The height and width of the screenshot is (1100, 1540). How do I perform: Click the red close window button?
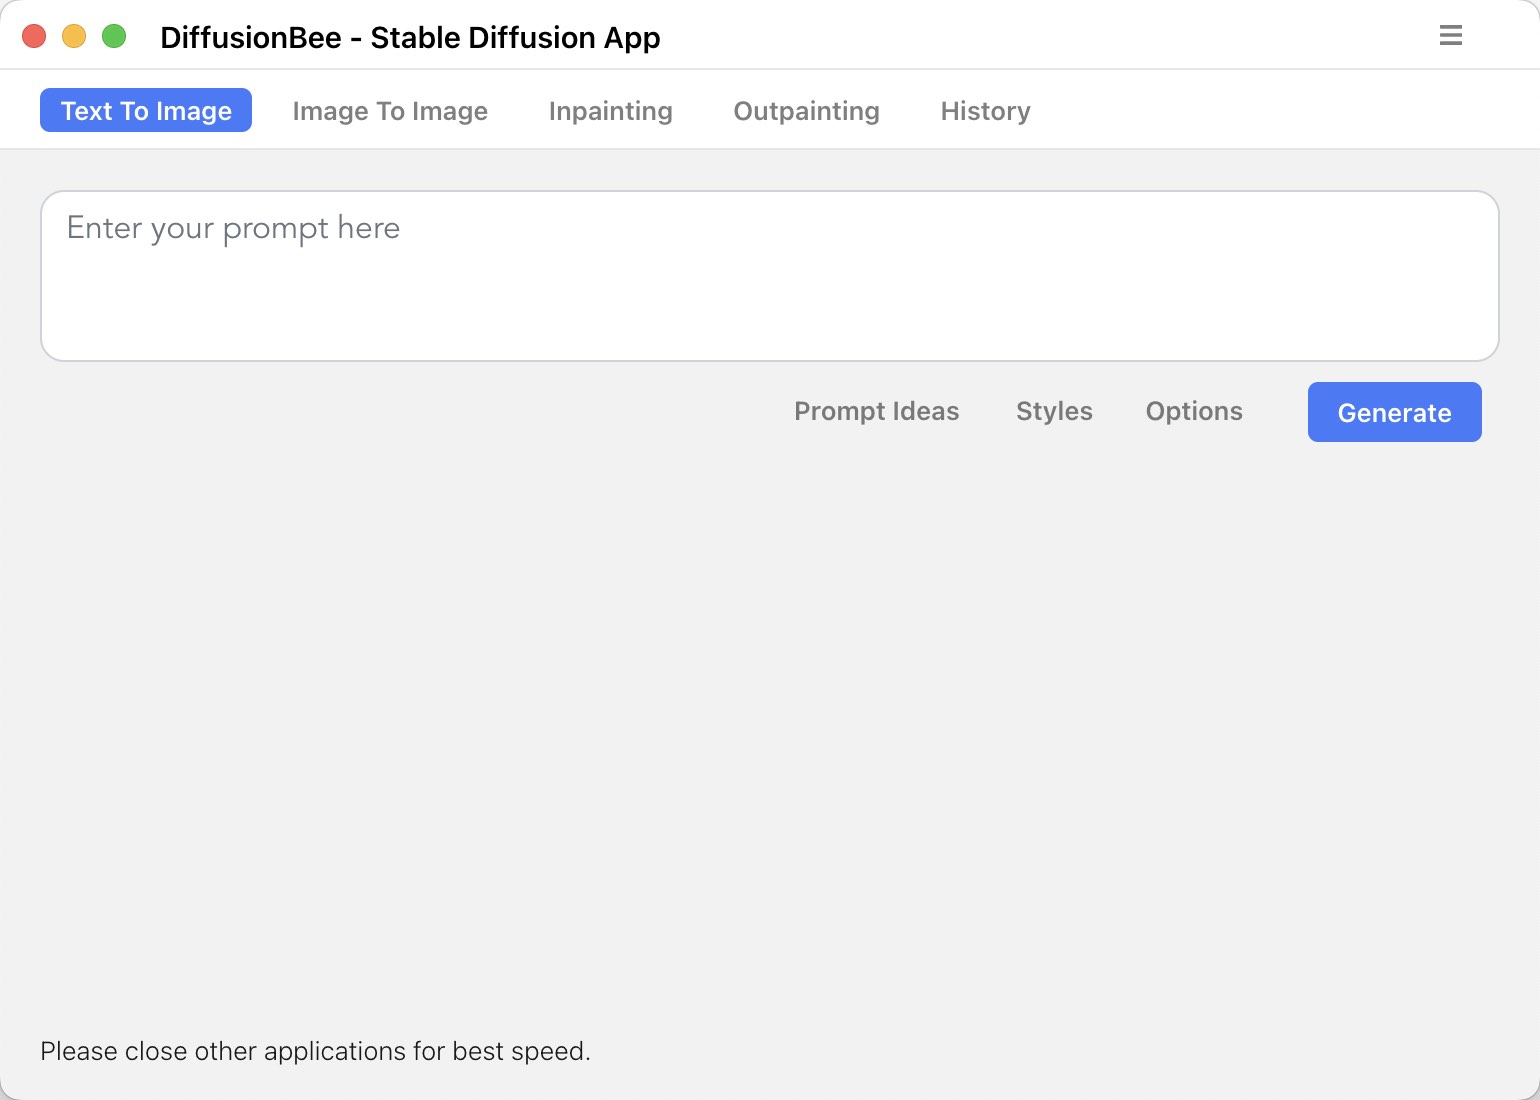coord(34,37)
